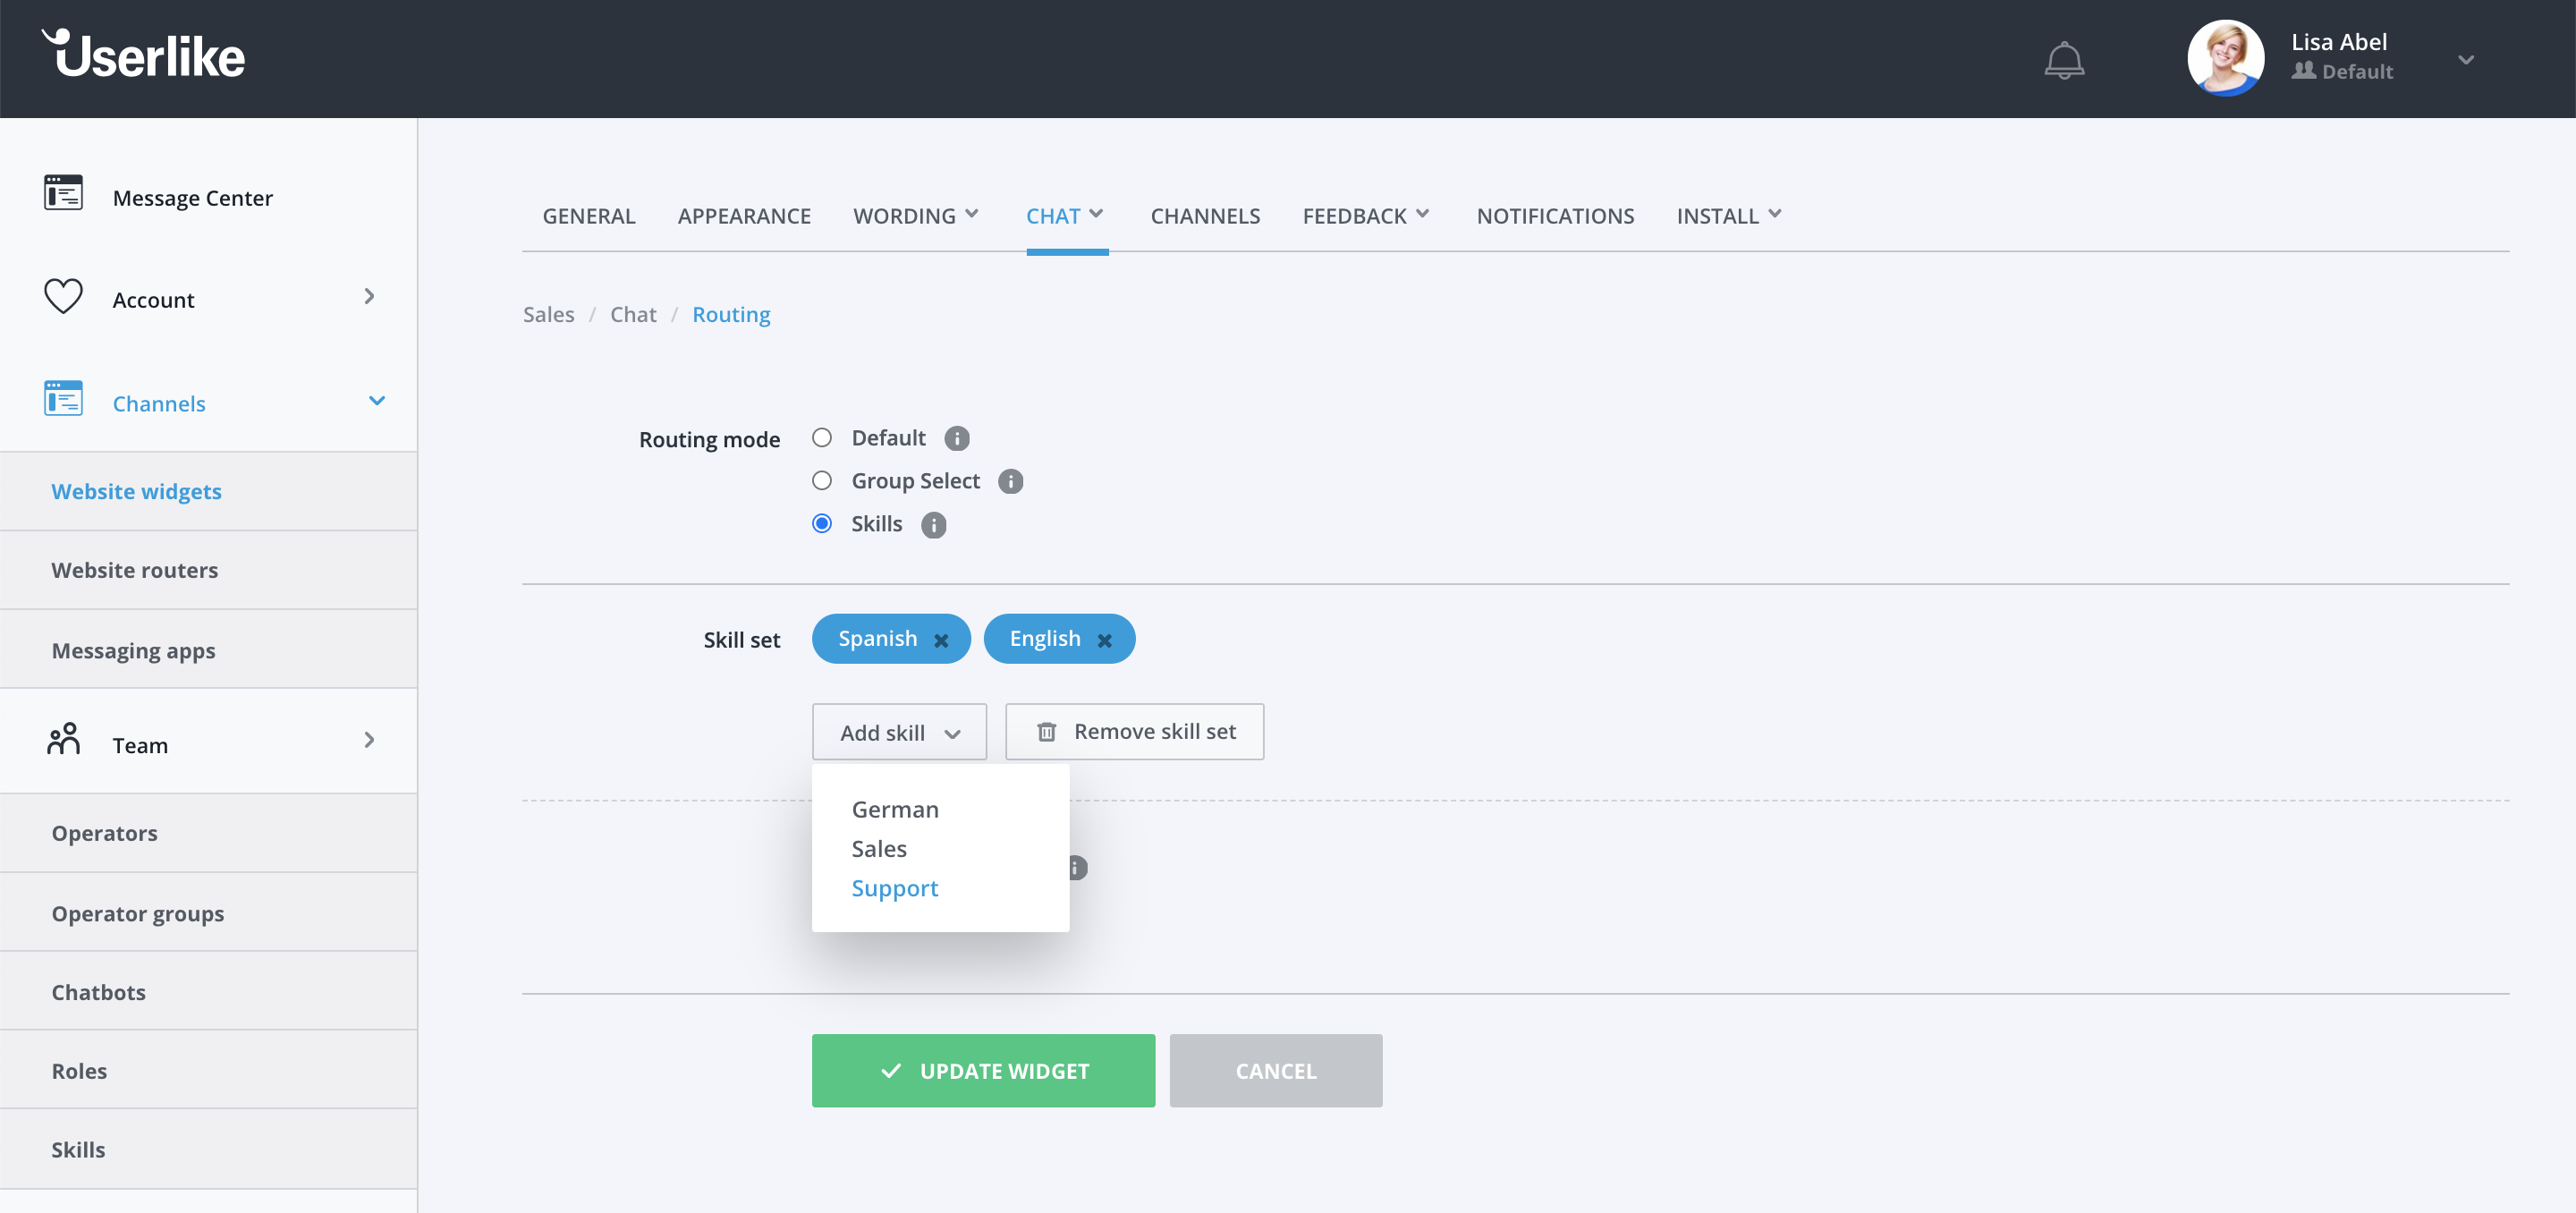The image size is (2576, 1213).
Task: Expand the Team section chevron
Action: coord(369,740)
